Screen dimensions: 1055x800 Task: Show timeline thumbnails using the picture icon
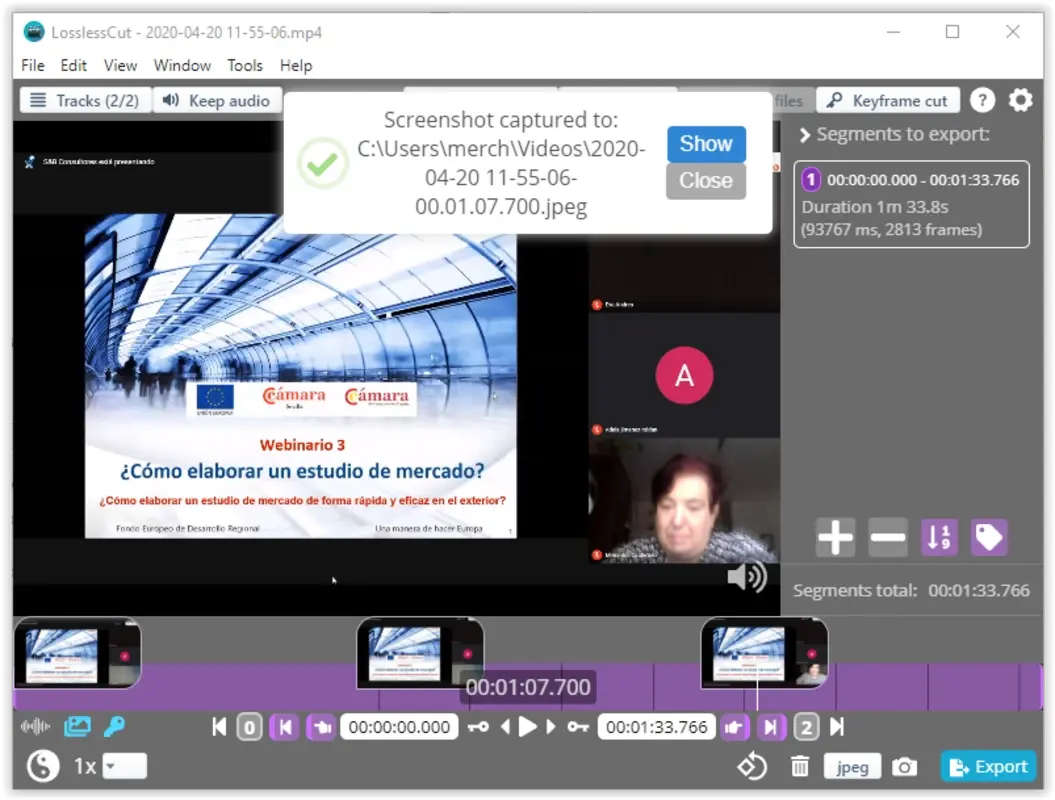(x=77, y=727)
